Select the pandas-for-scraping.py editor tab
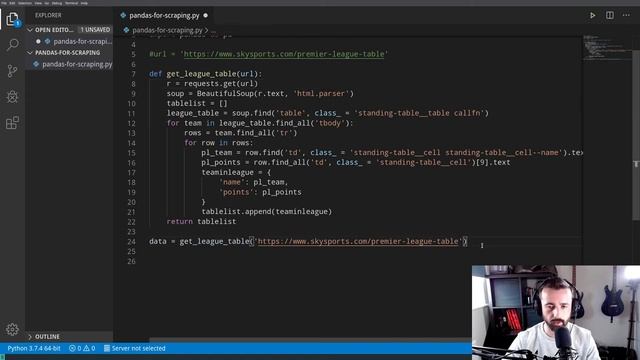Viewport: 640px width, 360px height. click(x=164, y=16)
